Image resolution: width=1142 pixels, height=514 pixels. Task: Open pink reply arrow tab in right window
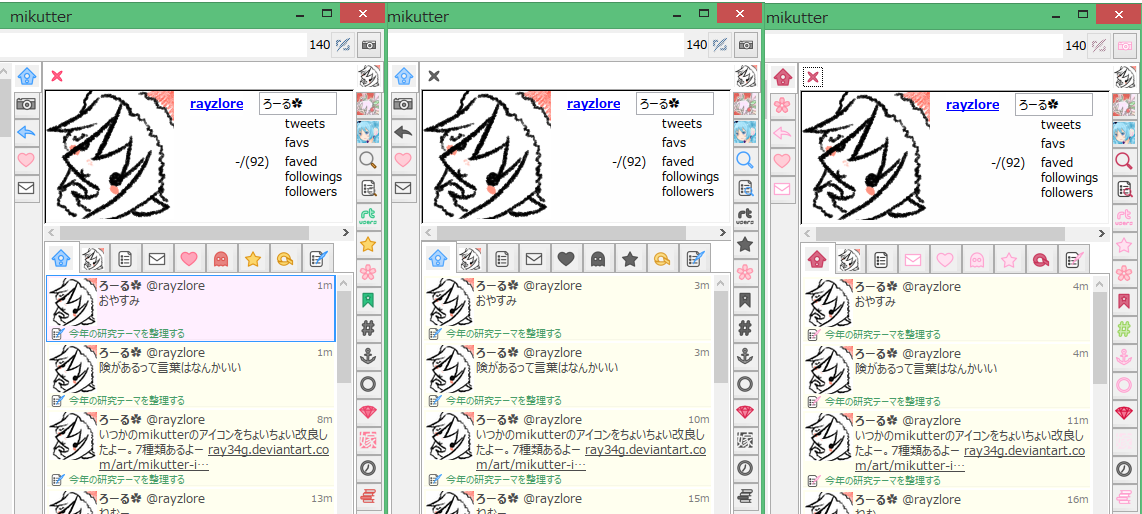pos(781,133)
